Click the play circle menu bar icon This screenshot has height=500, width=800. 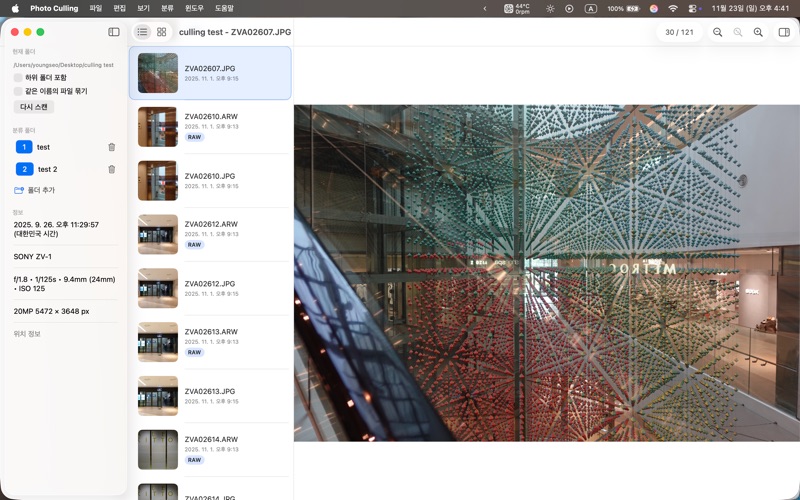click(569, 8)
